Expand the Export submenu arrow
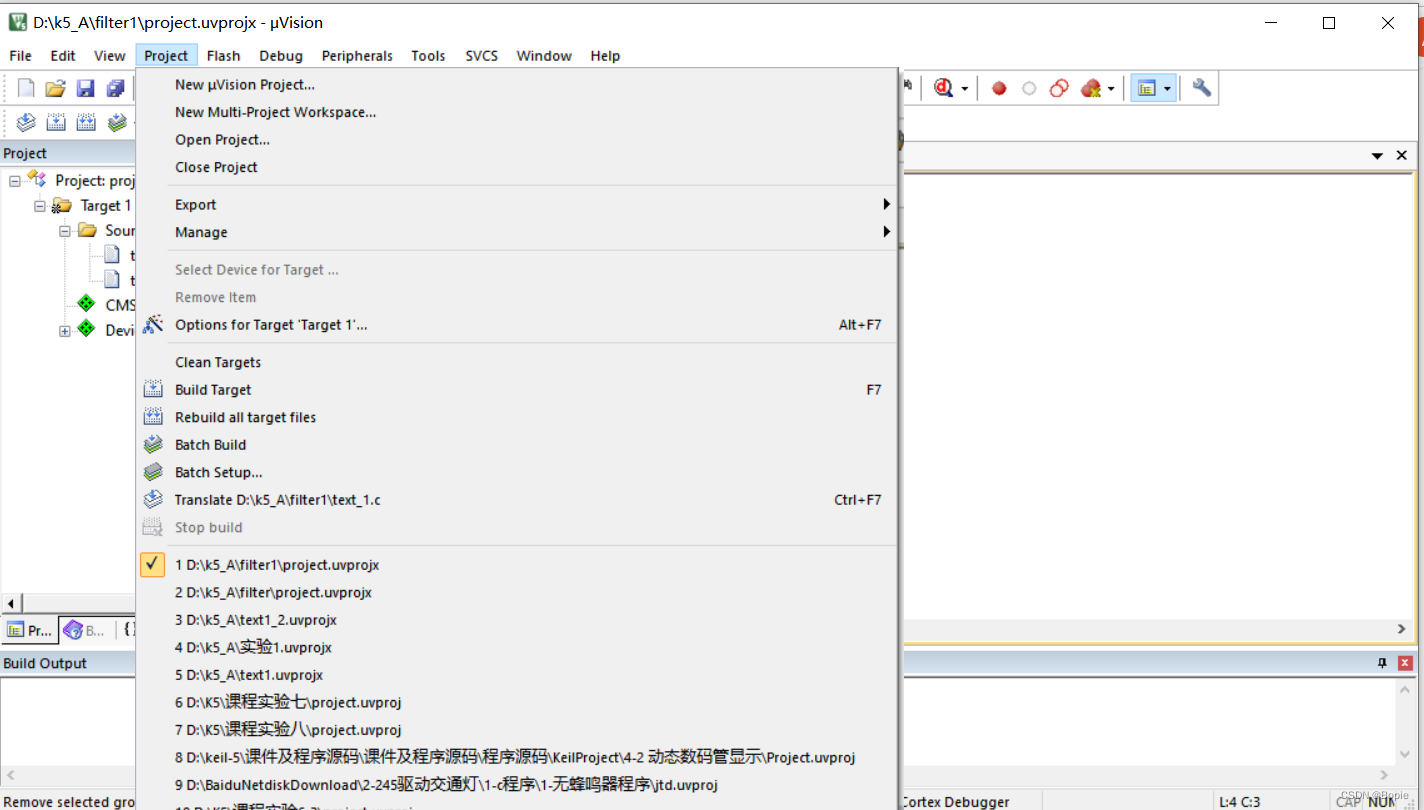This screenshot has height=810, width=1424. [886, 204]
